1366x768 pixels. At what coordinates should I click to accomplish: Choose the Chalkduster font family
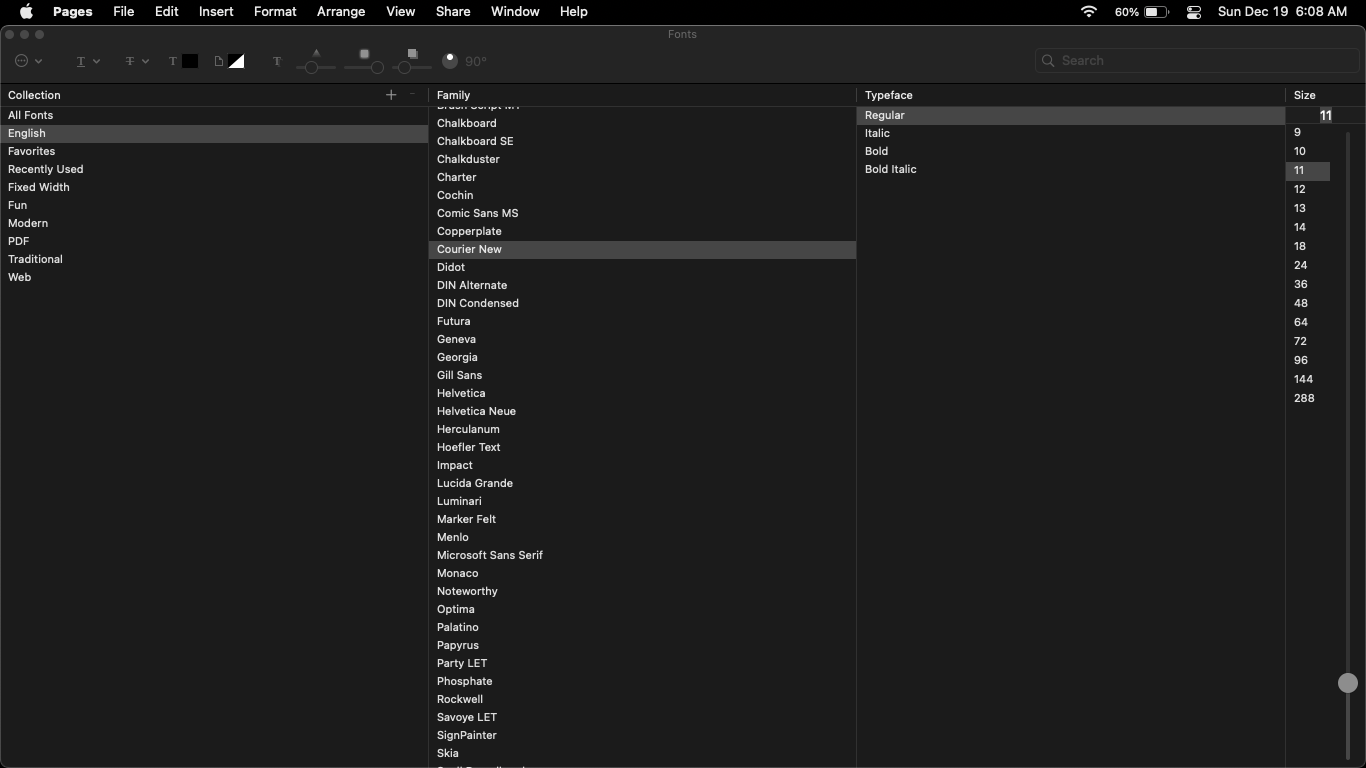coord(642,159)
